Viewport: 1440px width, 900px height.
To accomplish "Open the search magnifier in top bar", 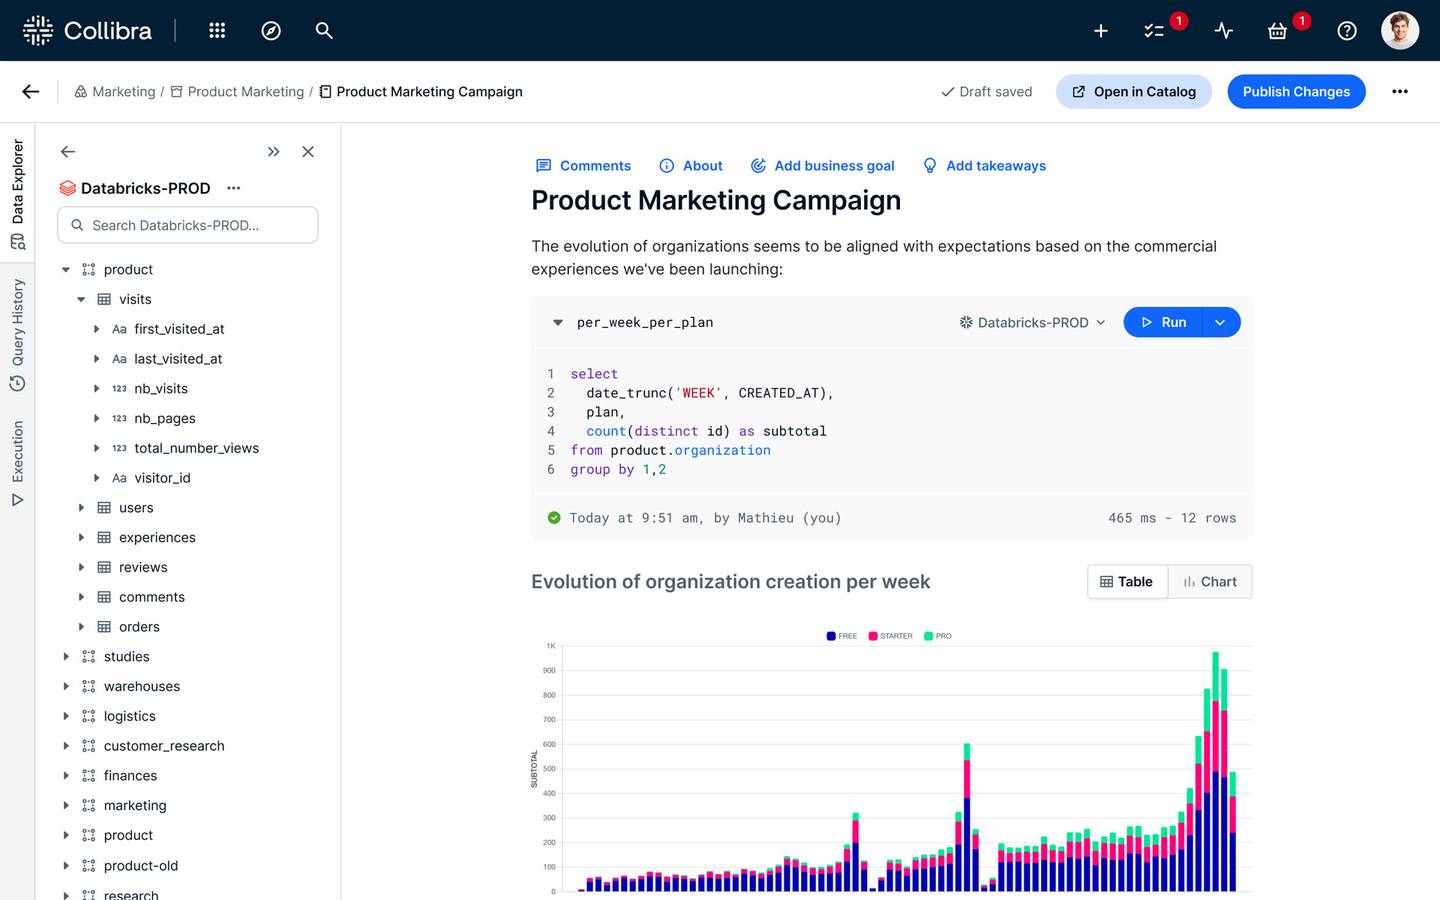I will [x=324, y=31].
